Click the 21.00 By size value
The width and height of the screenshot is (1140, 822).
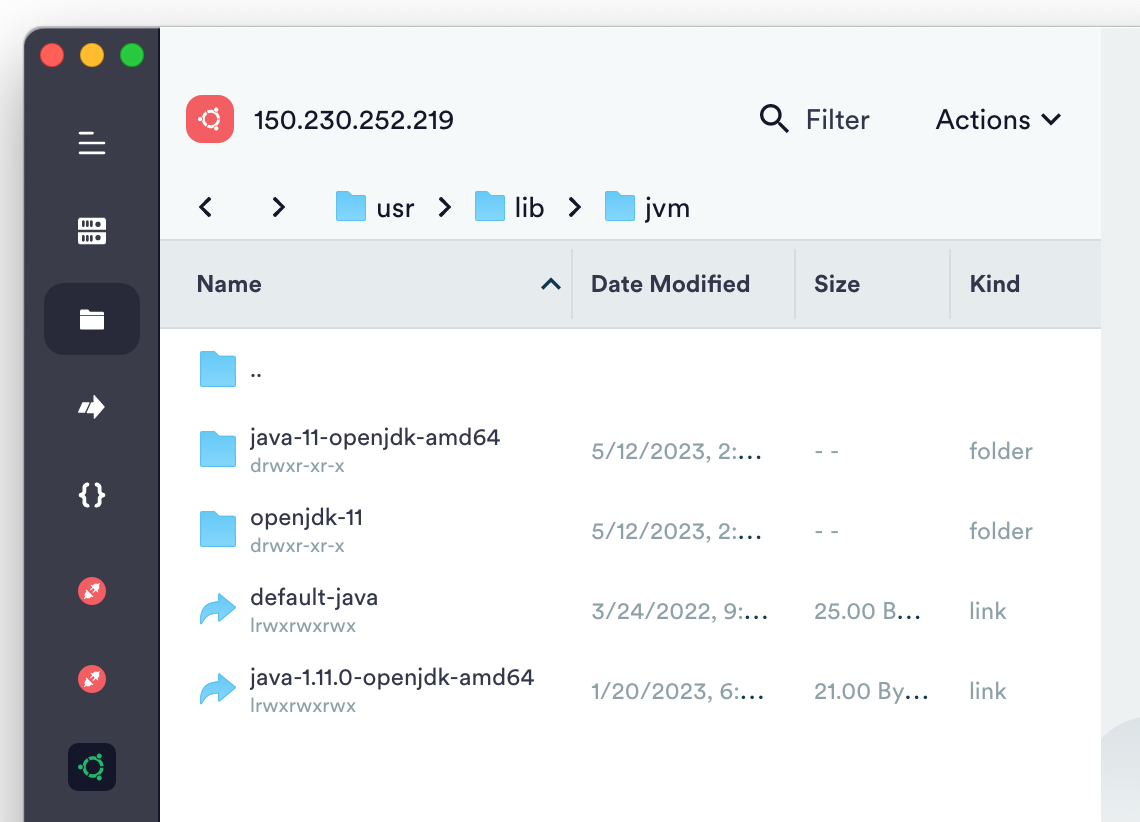[x=871, y=691]
